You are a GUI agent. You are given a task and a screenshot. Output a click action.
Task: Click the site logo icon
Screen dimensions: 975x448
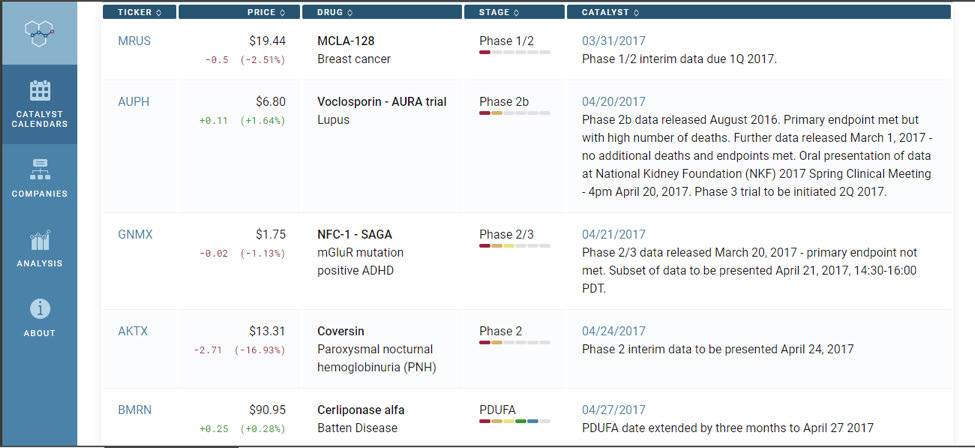point(38,33)
